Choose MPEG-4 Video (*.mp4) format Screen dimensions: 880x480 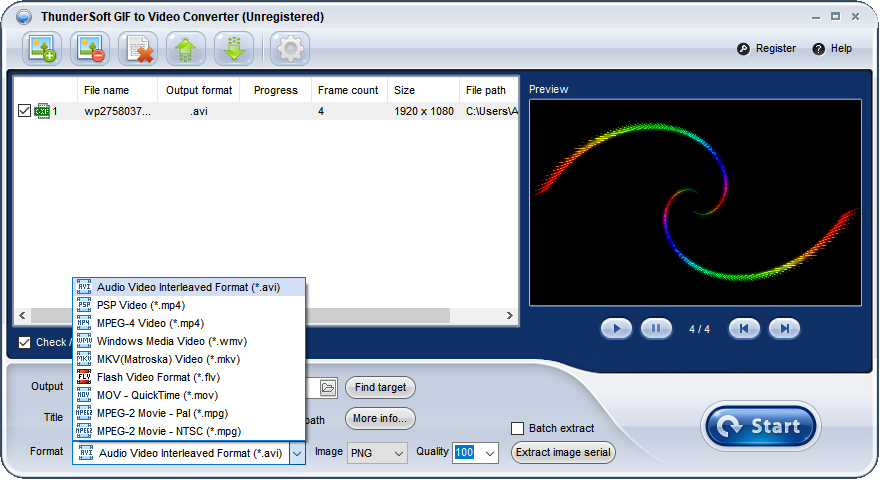click(189, 323)
